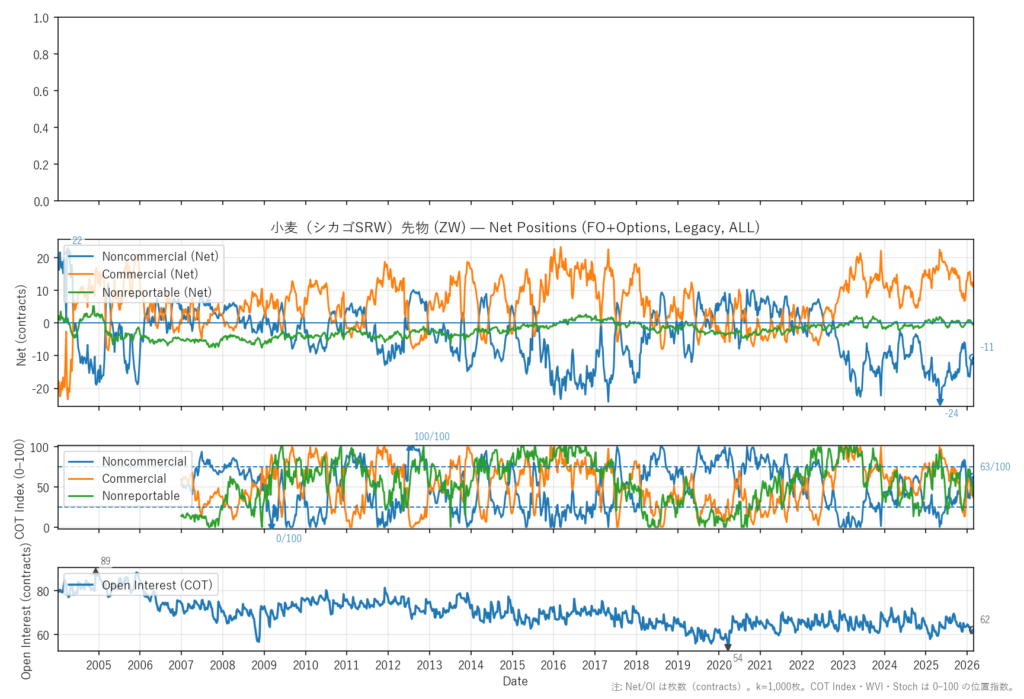Select the Open Interest (COT) legend entry
This screenshot has width=1024, height=699.
point(157,585)
